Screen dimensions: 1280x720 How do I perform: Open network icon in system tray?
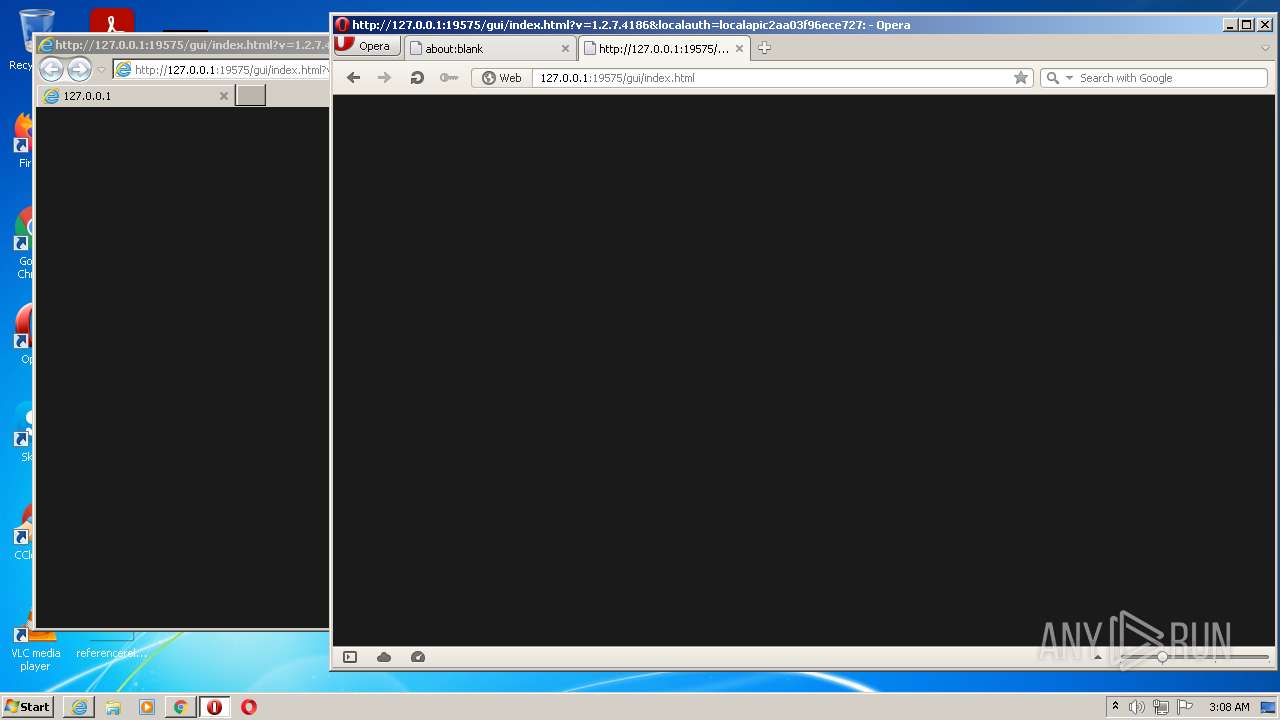point(1160,707)
